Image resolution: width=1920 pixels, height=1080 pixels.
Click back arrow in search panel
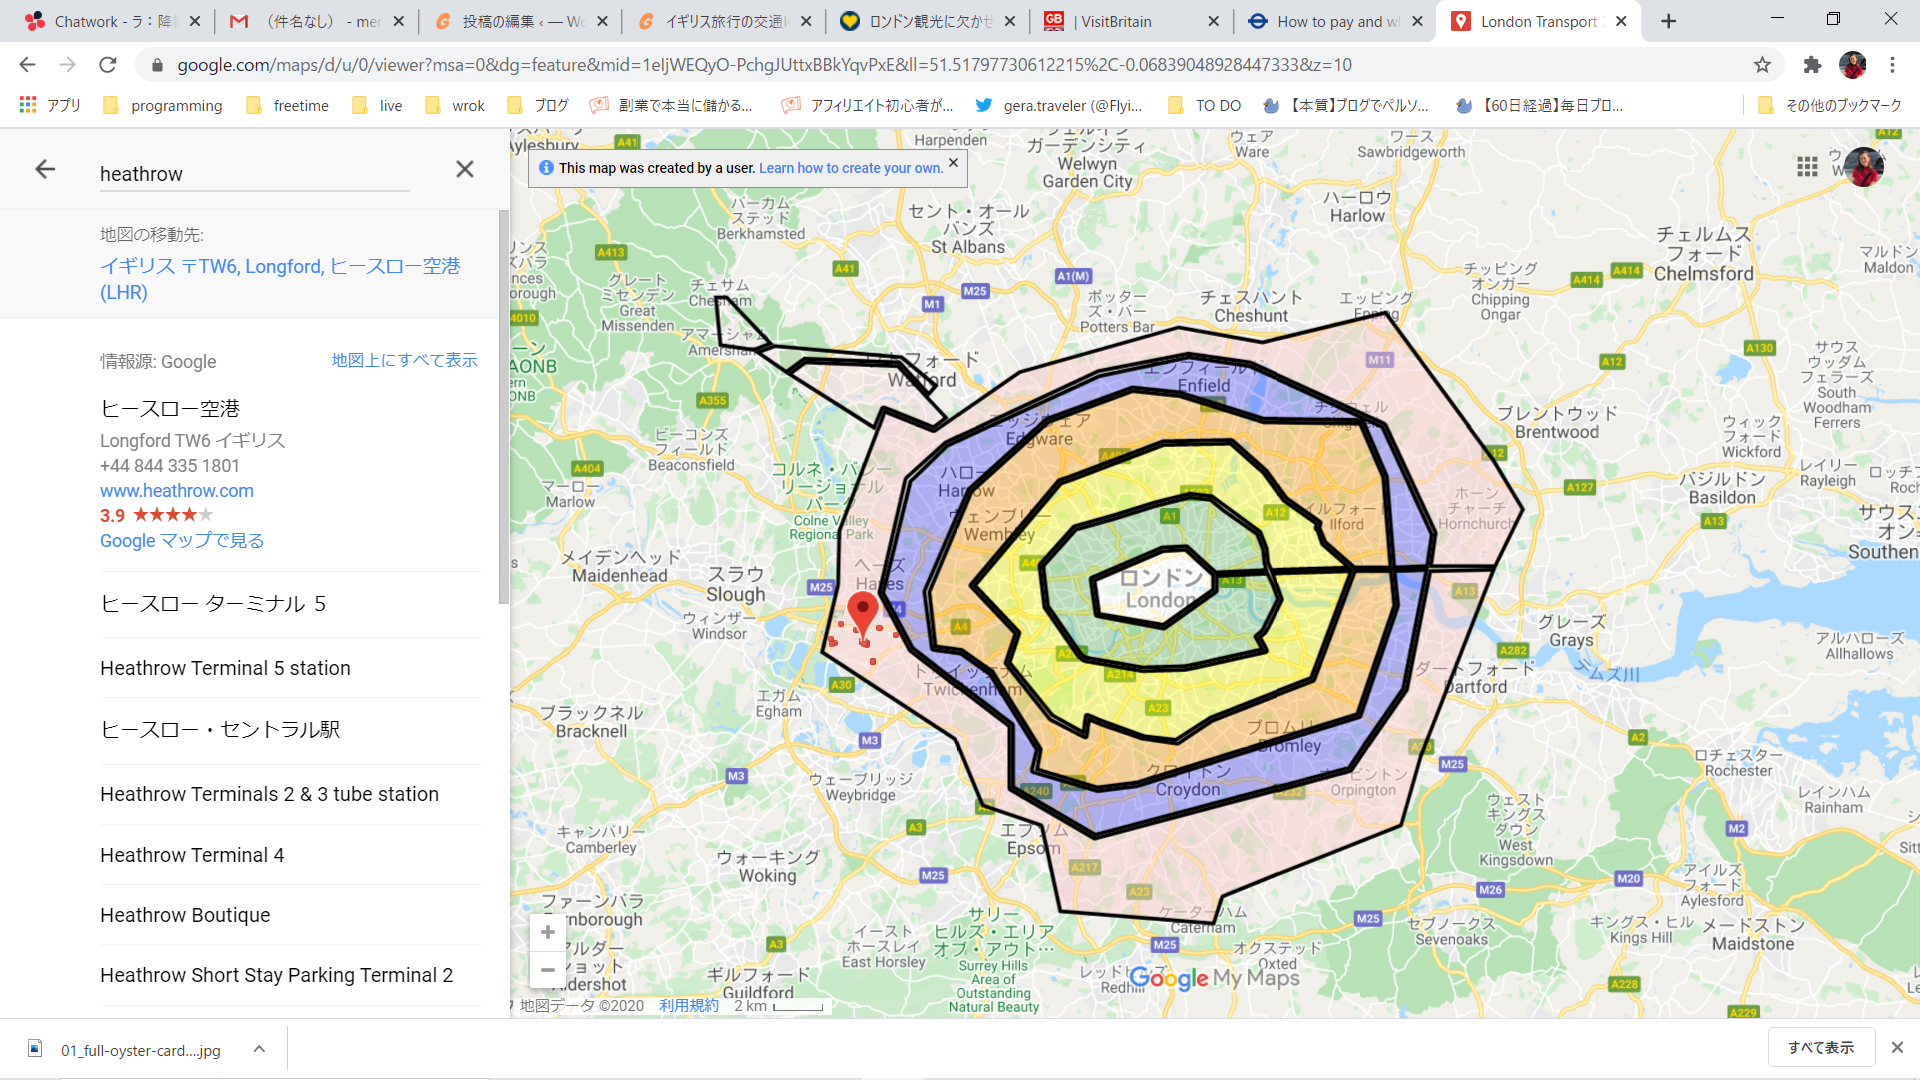tap(45, 169)
